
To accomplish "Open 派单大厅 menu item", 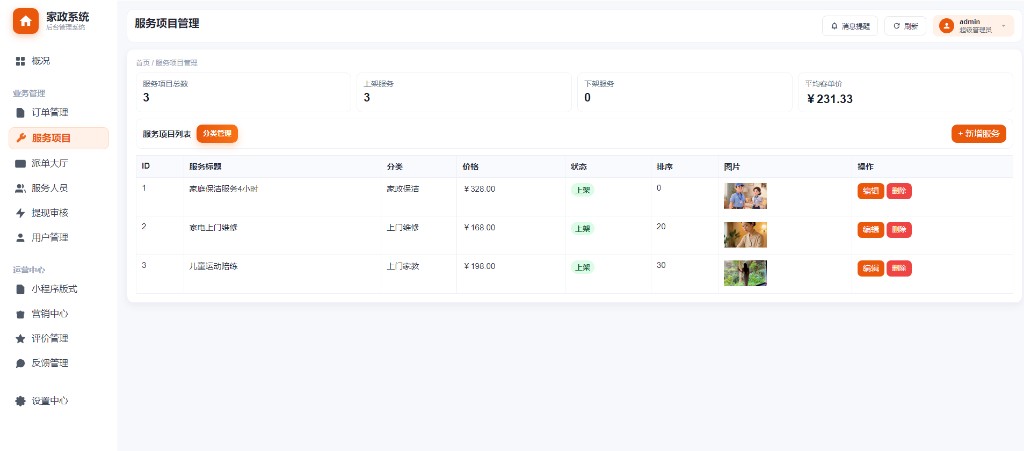I will click(58, 163).
